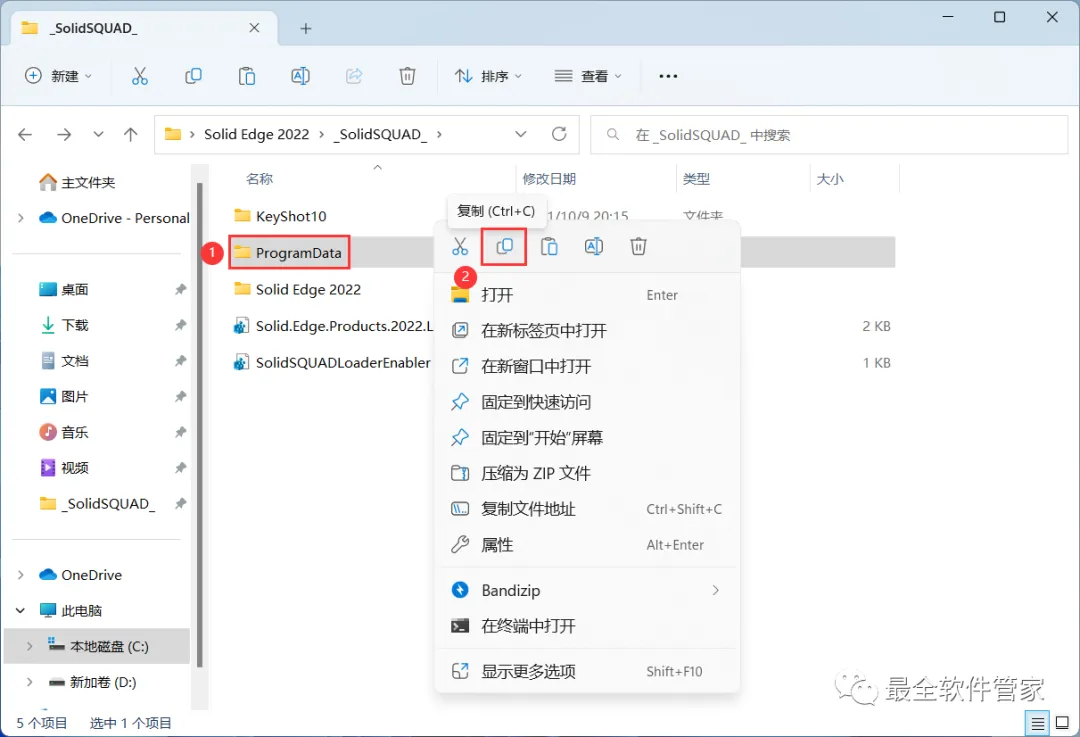Sort by the 类型 column header
The height and width of the screenshot is (737, 1080).
coord(696,179)
